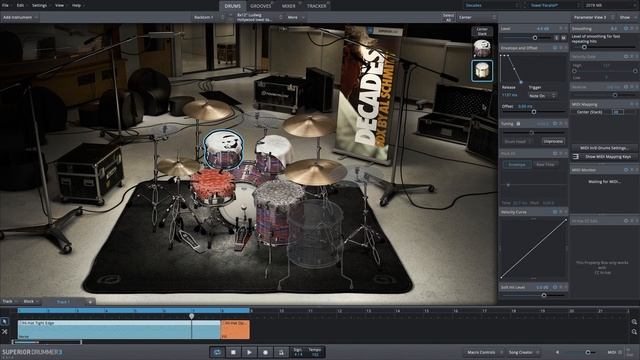Screen dimensions: 640x360
Task: Toggle the Velocity Gate power button
Action: [626, 57]
